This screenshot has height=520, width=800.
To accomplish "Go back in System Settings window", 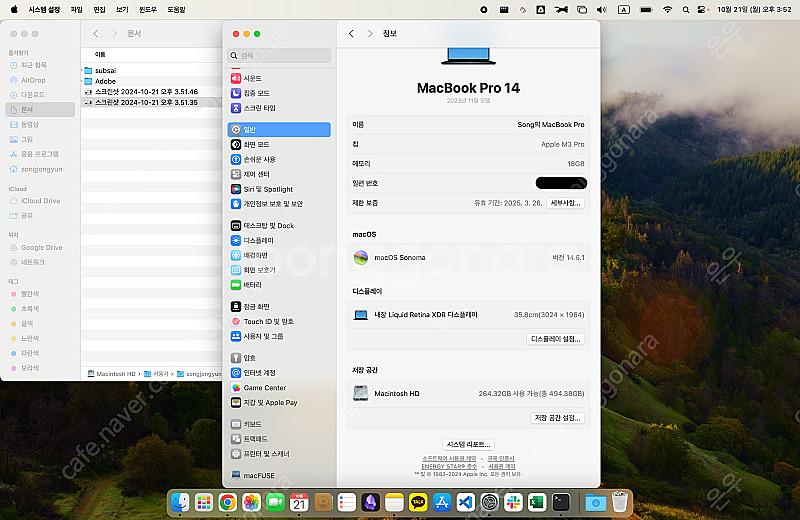I will 351,33.
